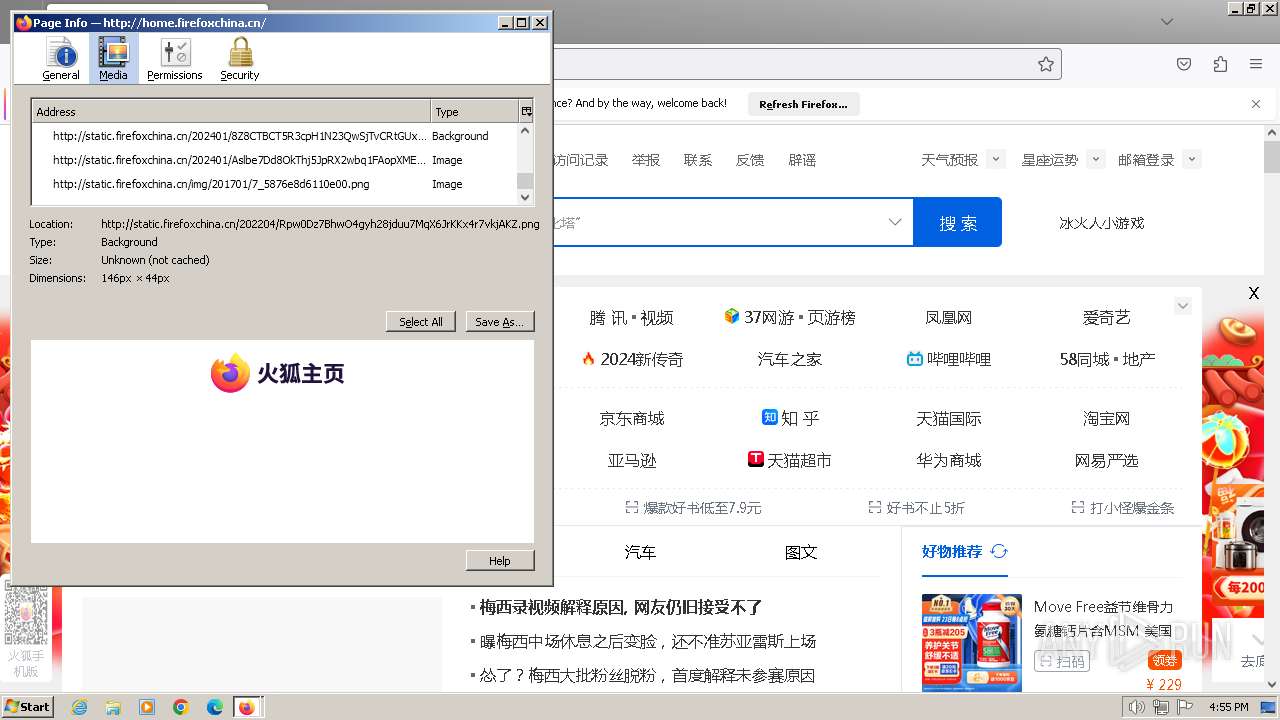Viewport: 1280px width, 720px height.
Task: Expand the 天气预报 dropdown arrow
Action: tap(995, 159)
